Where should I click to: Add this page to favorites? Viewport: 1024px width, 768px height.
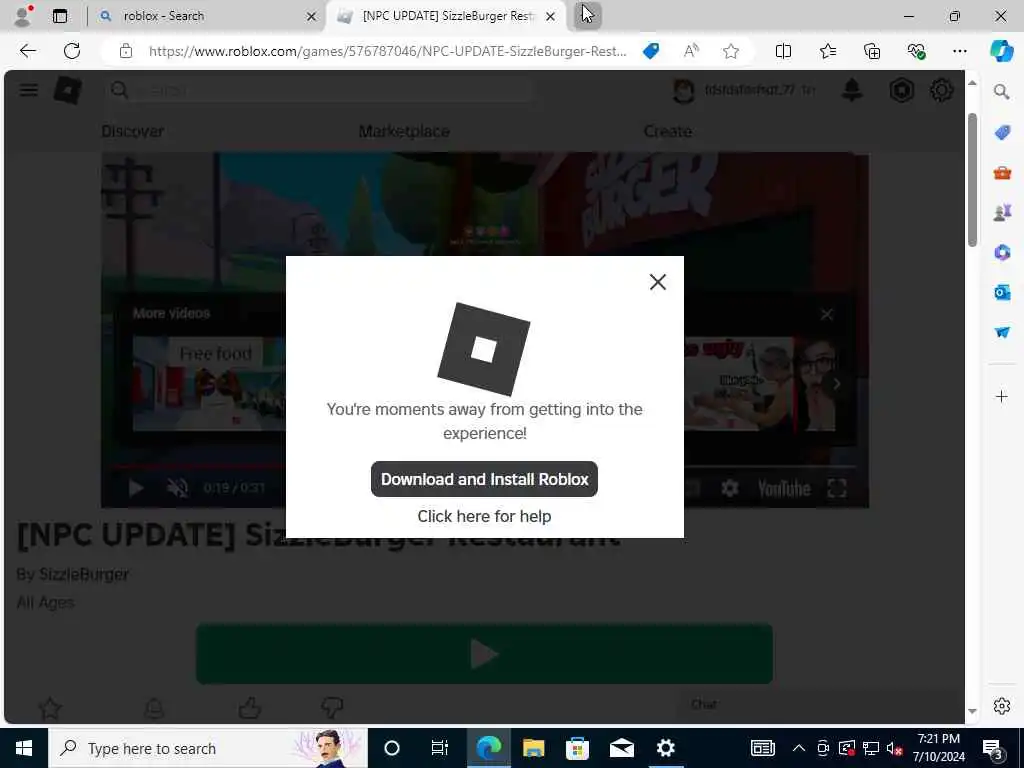click(731, 51)
